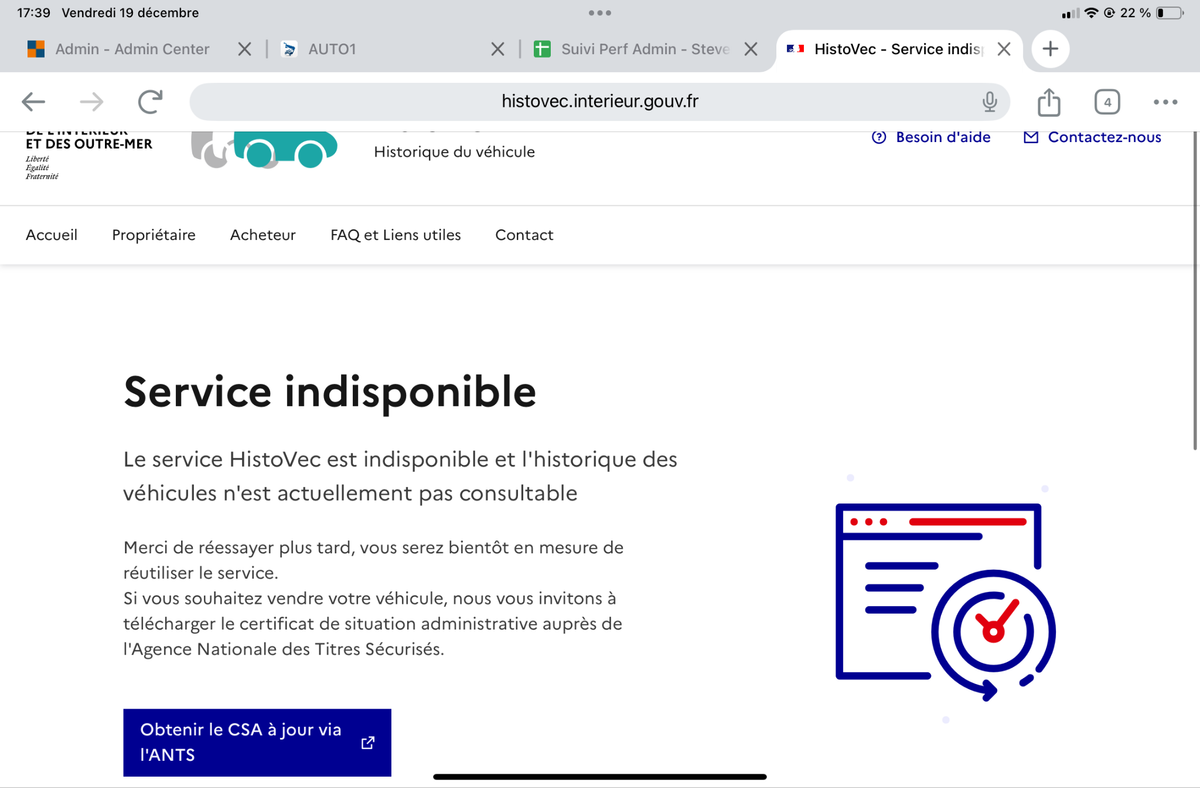Open the browser three-dots menu
This screenshot has width=1200, height=788.
click(x=1165, y=101)
